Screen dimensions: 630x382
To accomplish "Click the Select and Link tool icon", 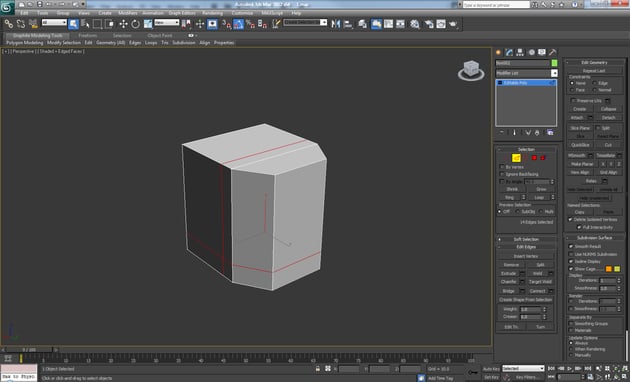I will 8,24.
